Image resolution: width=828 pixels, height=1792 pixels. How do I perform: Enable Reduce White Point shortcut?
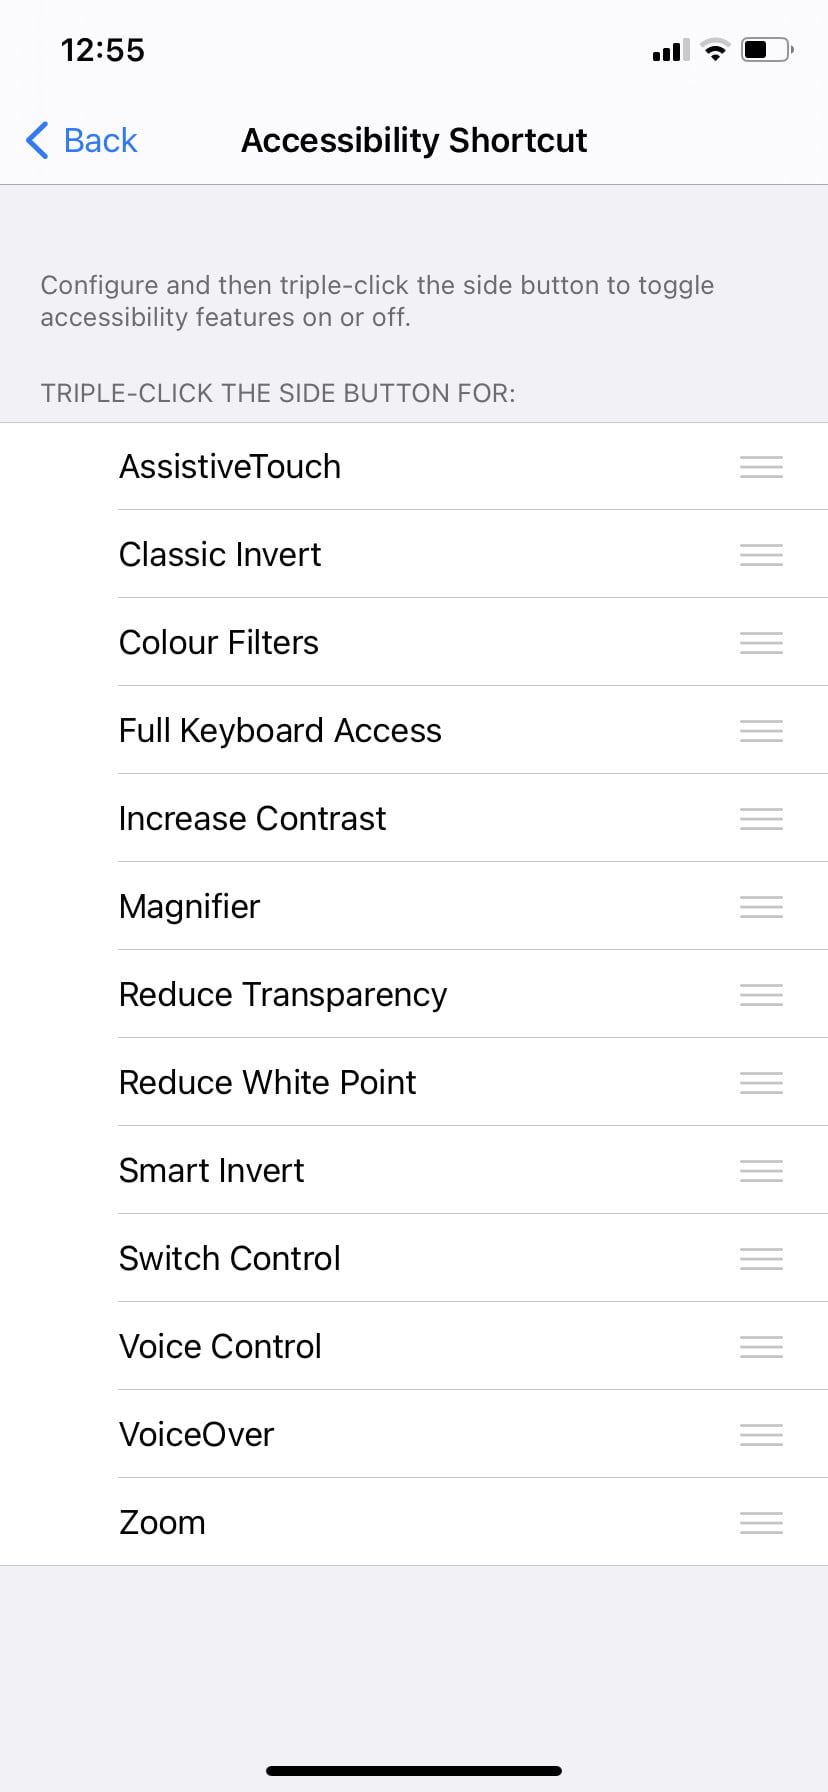click(x=268, y=1083)
